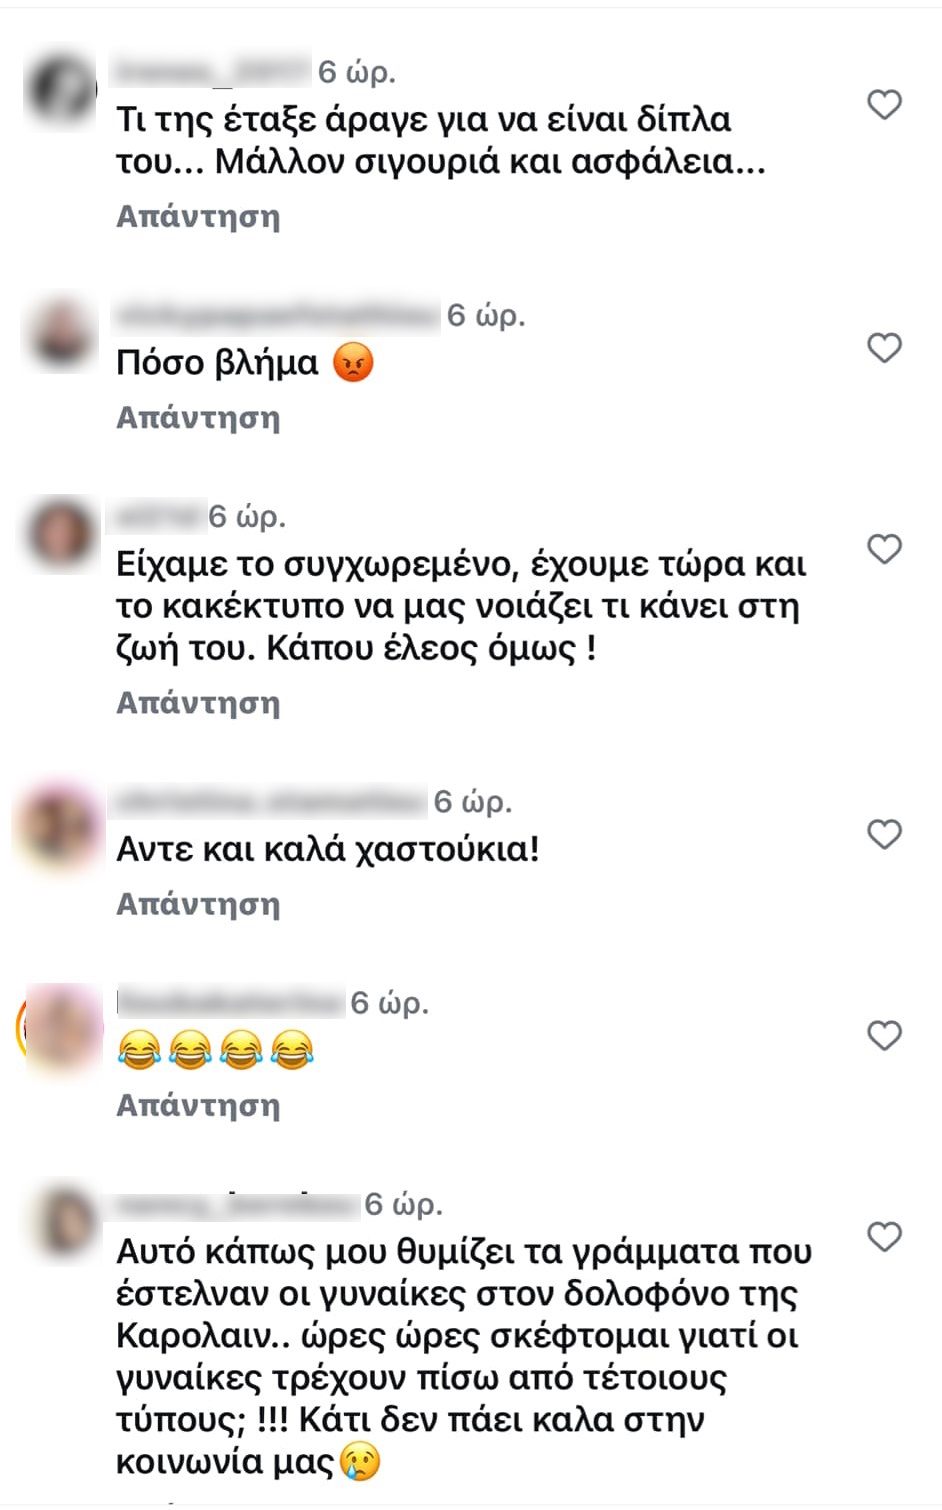The height and width of the screenshot is (1510, 942).
Task: Open blurred username above 'Αντε και καλά χαστούκια'
Action: (x=270, y=800)
